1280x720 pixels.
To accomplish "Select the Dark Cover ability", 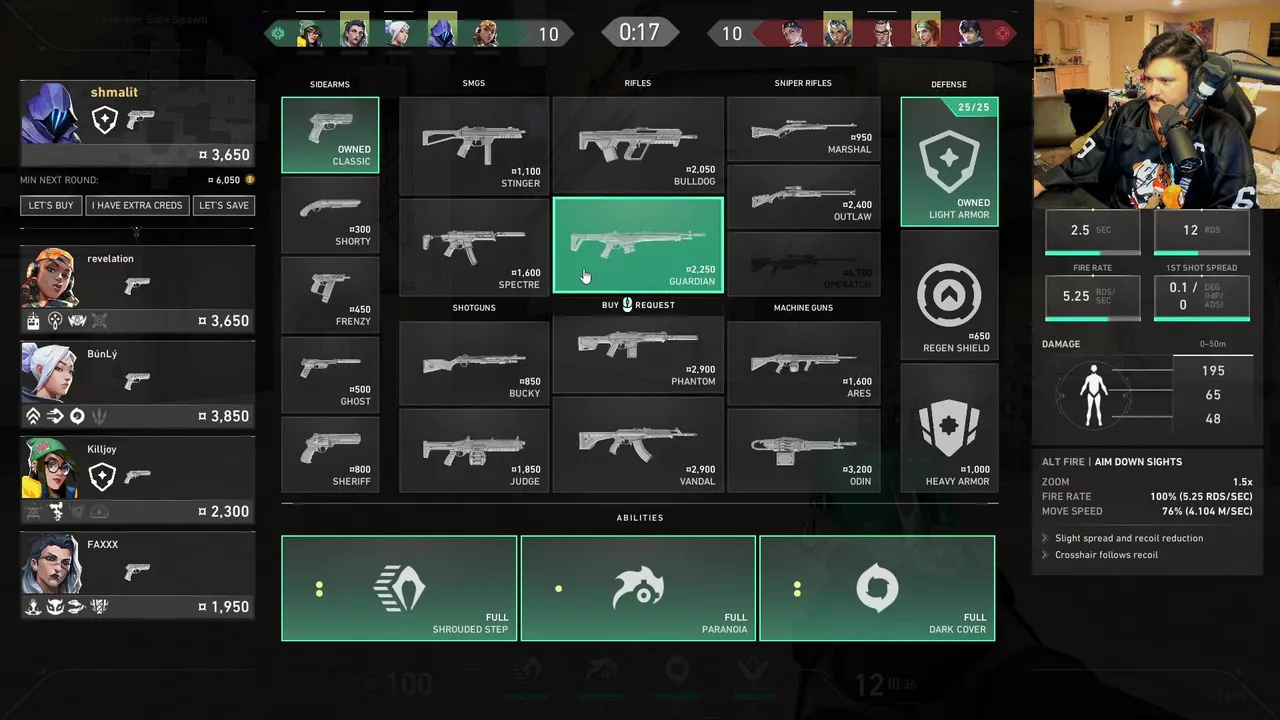I will [x=877, y=588].
